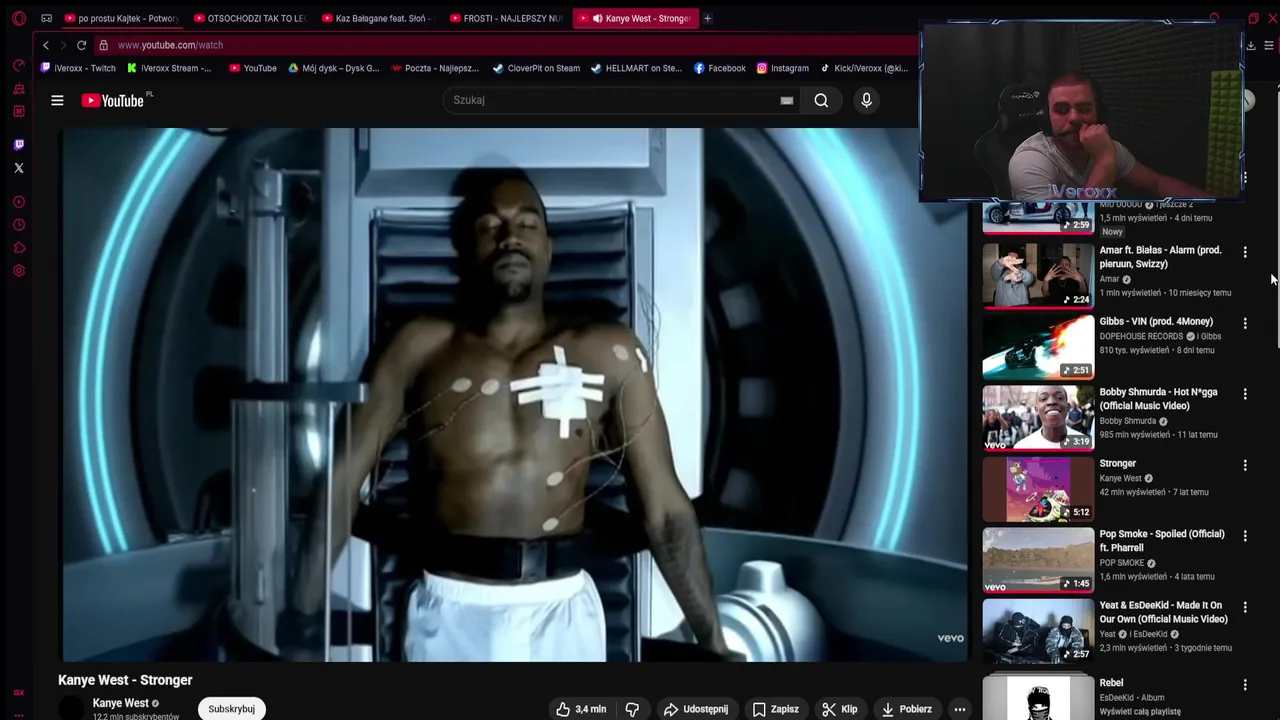The width and height of the screenshot is (1280, 720).
Task: Open options for Bobby Shmurda video
Action: coord(1245,394)
